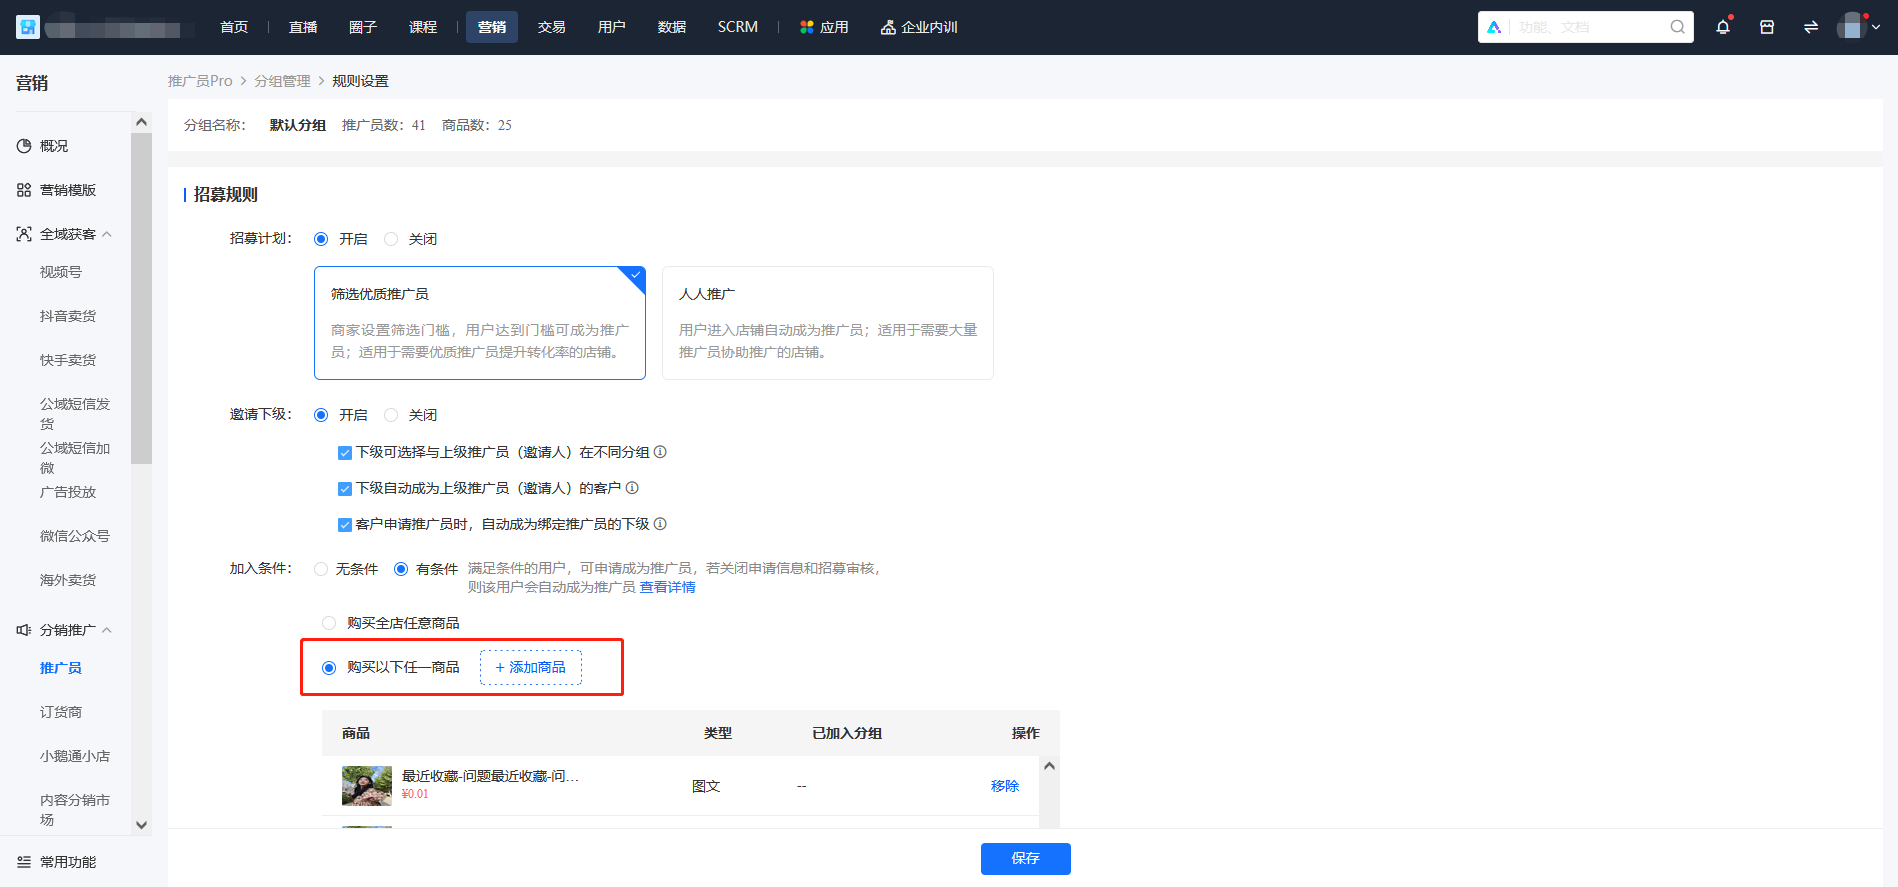Open 海外卖货 in sidebar
1898x887 pixels.
coord(68,580)
